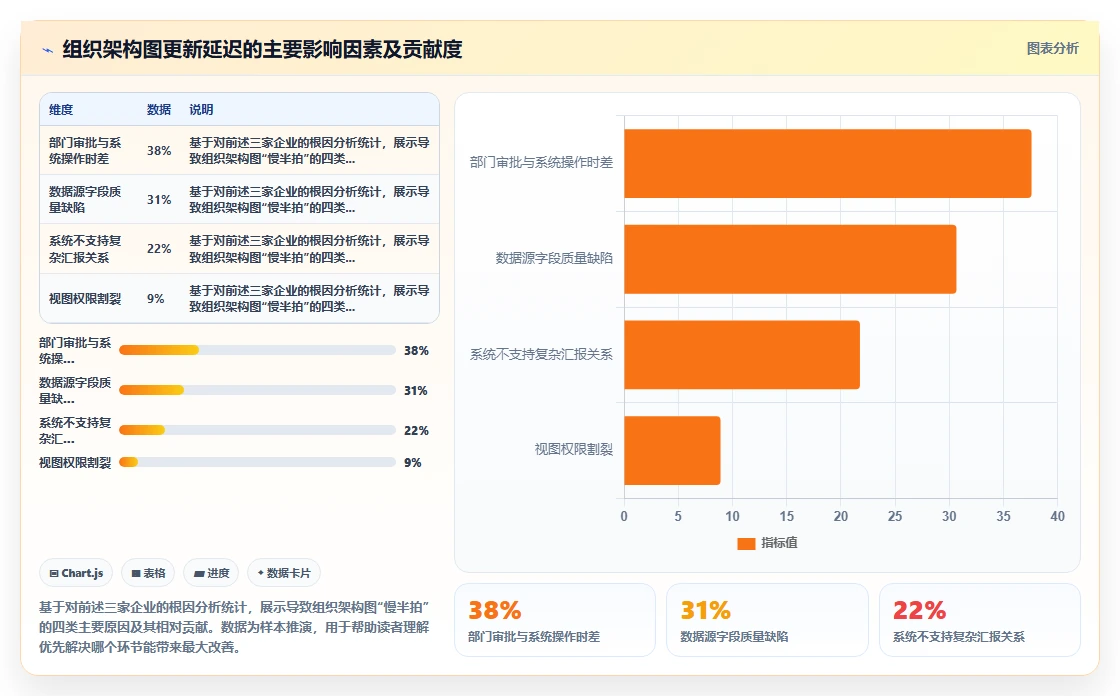Click x-axis tick value 40

1057,516
